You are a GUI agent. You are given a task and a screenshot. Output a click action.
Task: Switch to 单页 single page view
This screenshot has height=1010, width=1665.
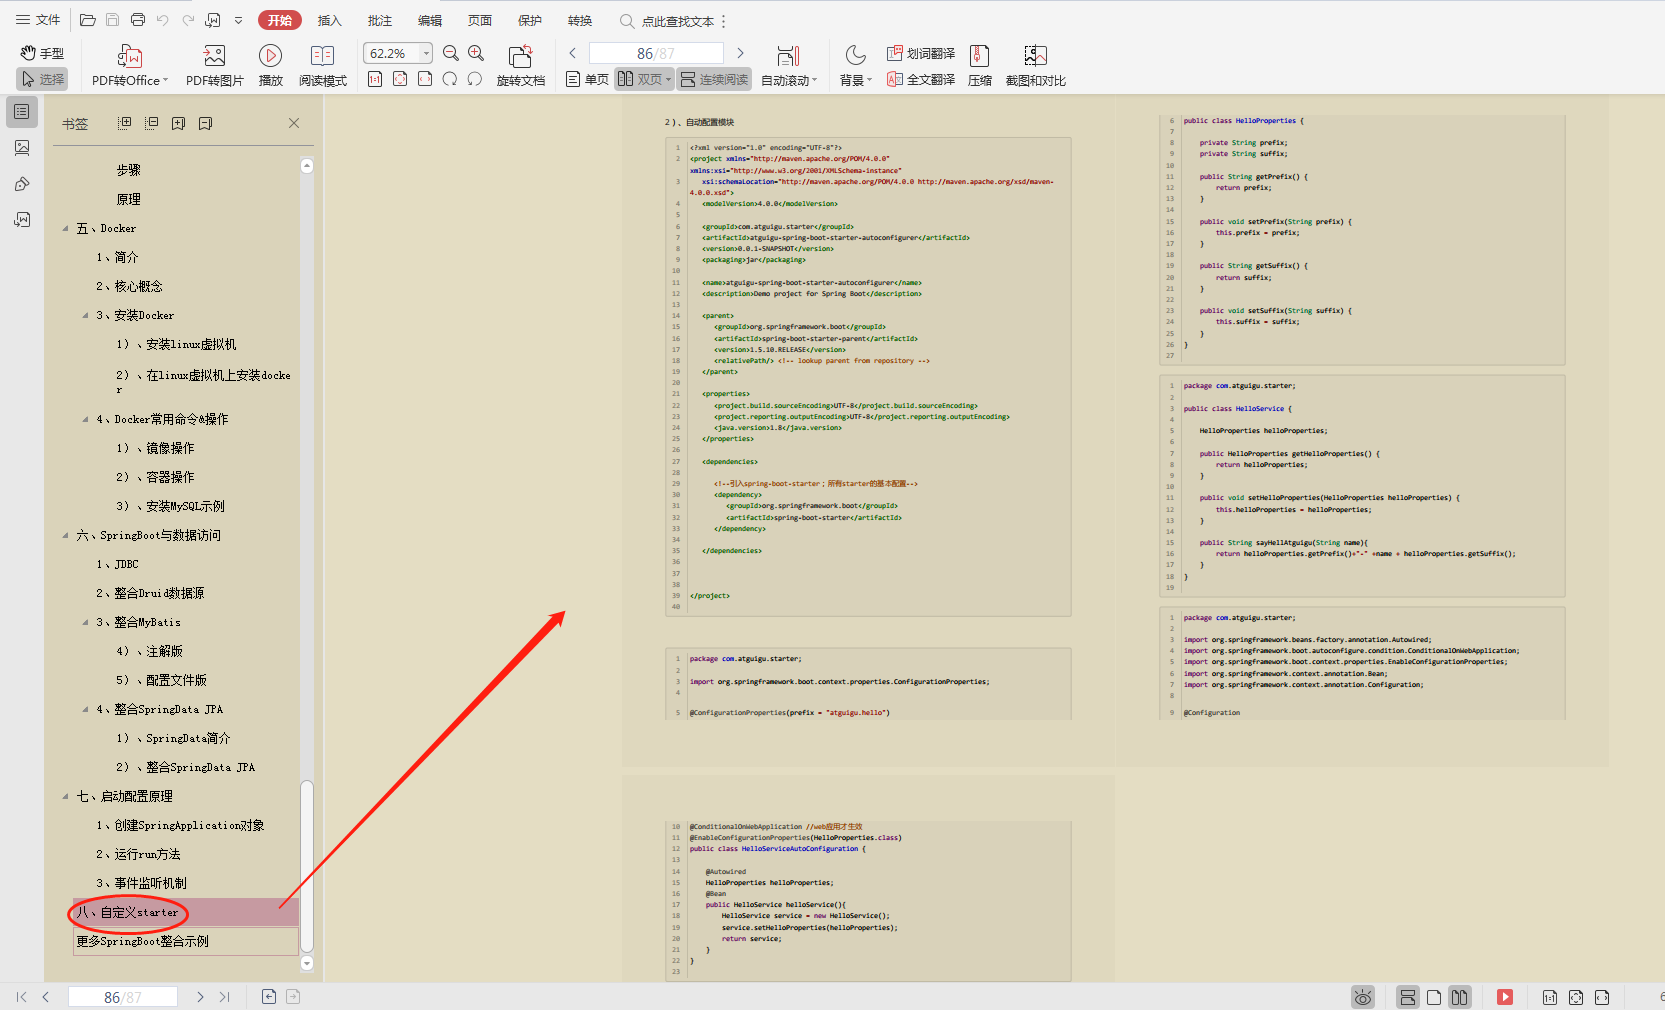[587, 79]
